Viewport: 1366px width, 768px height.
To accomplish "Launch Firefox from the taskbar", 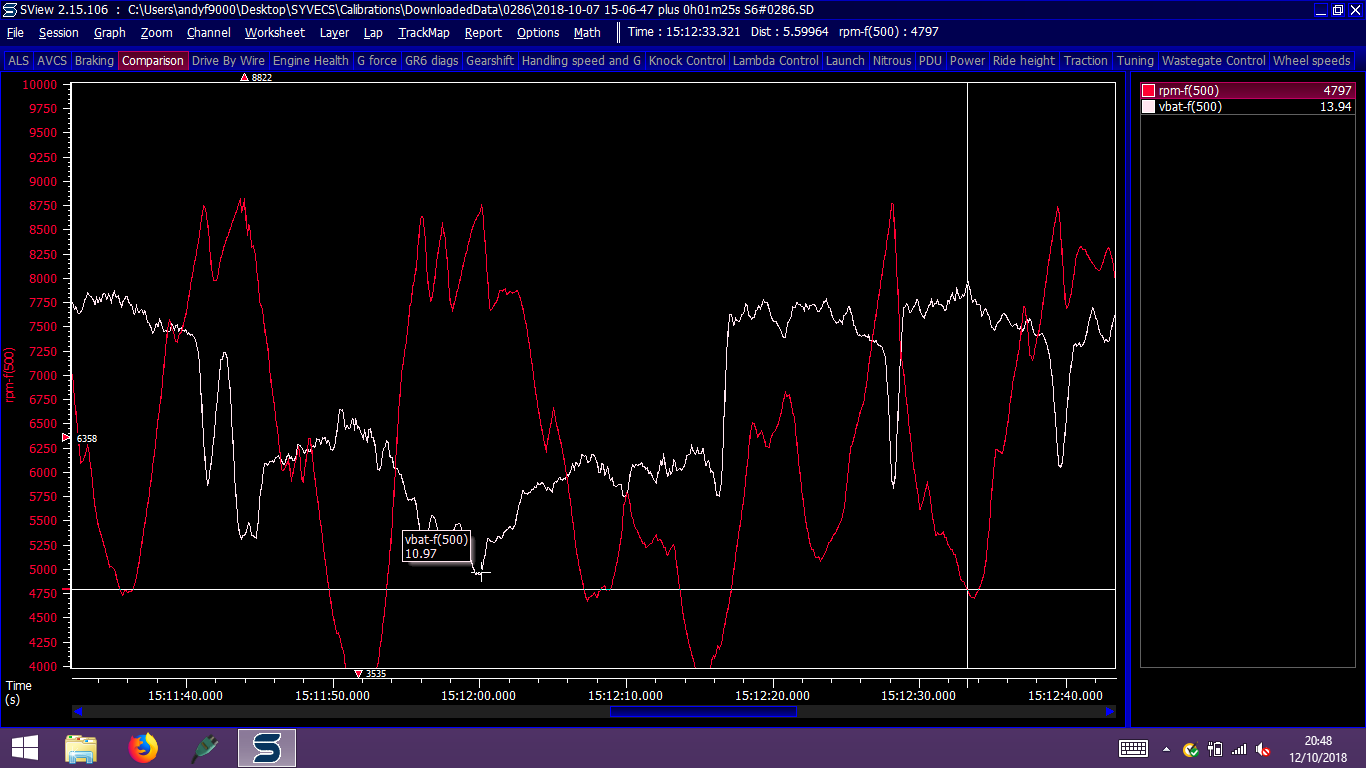I will coord(144,748).
